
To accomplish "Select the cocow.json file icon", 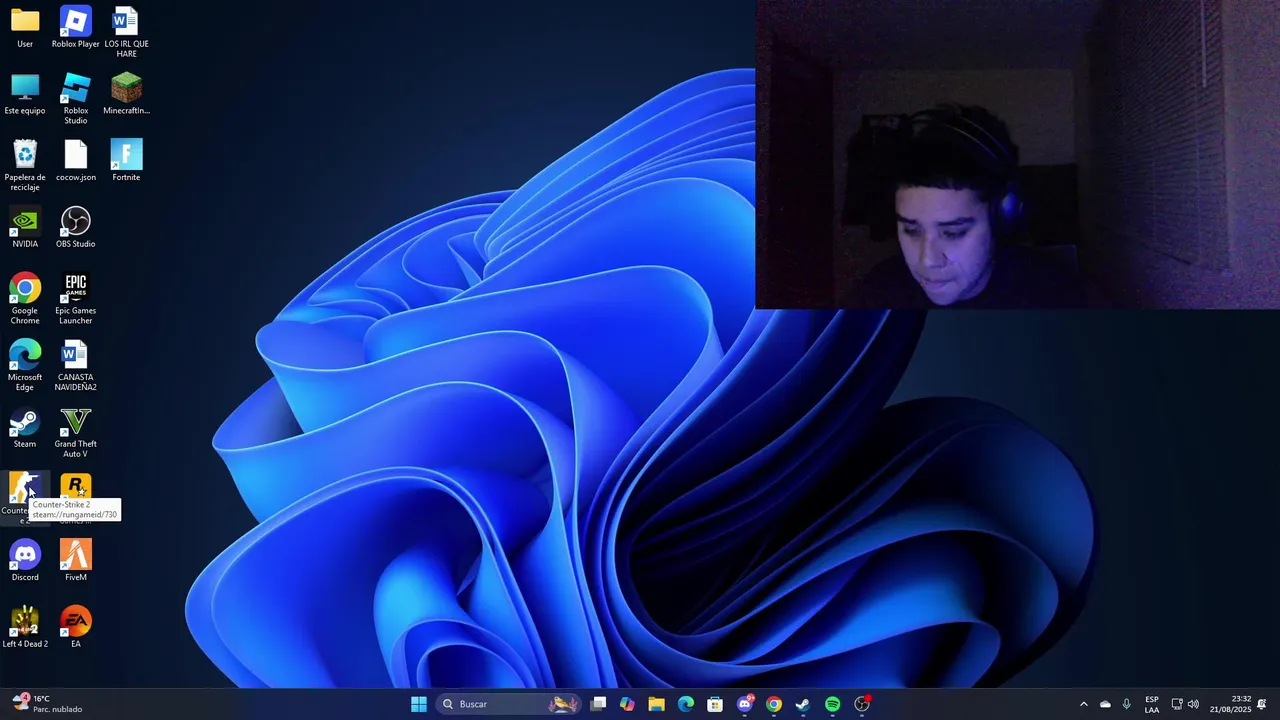I will tap(76, 161).
